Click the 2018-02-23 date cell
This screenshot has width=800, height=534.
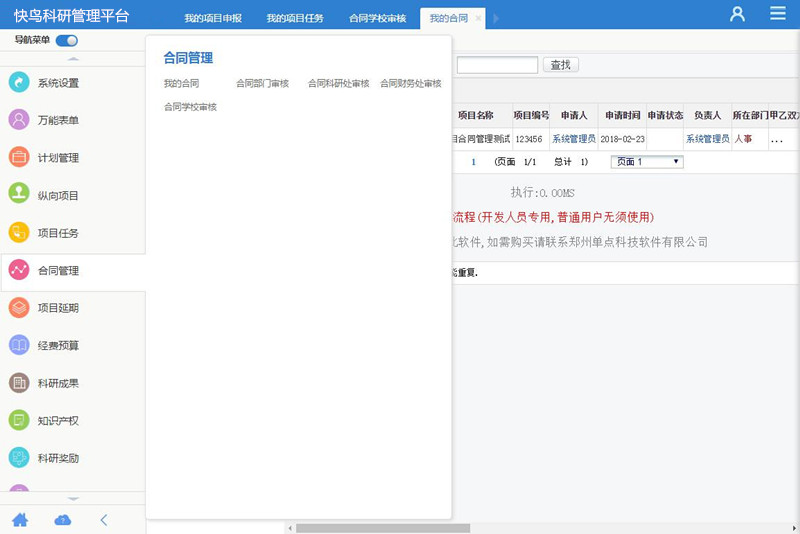click(x=622, y=139)
